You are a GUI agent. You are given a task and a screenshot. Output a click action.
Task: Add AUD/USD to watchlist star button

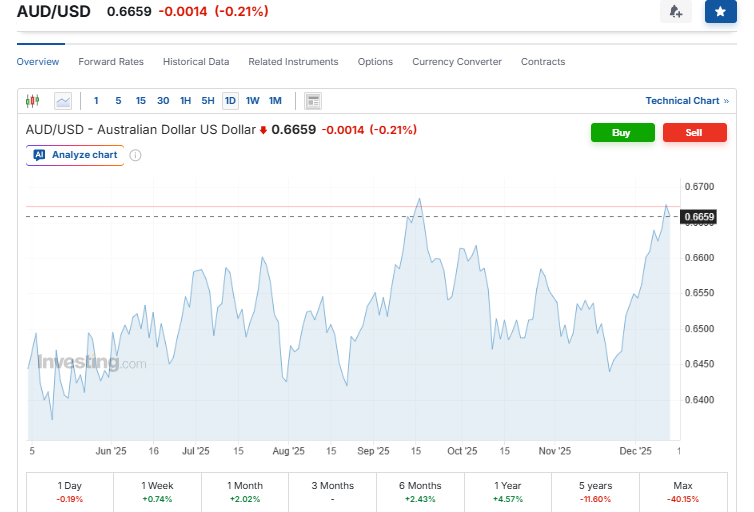[720, 12]
